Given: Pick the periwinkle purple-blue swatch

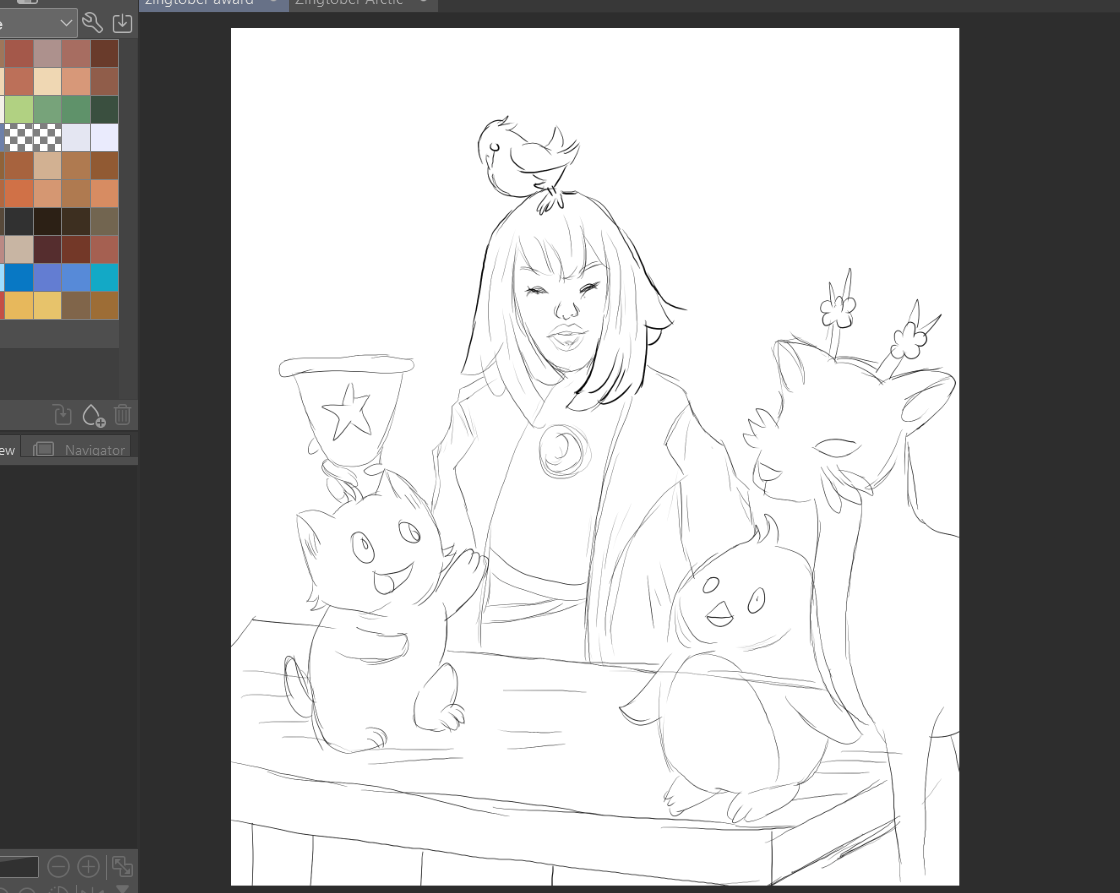Looking at the screenshot, I should (48, 277).
